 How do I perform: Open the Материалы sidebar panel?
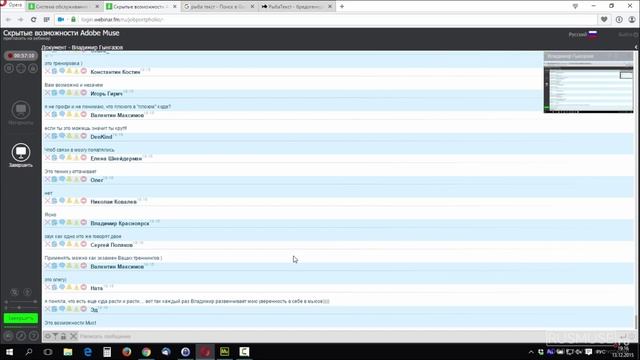pos(21,113)
